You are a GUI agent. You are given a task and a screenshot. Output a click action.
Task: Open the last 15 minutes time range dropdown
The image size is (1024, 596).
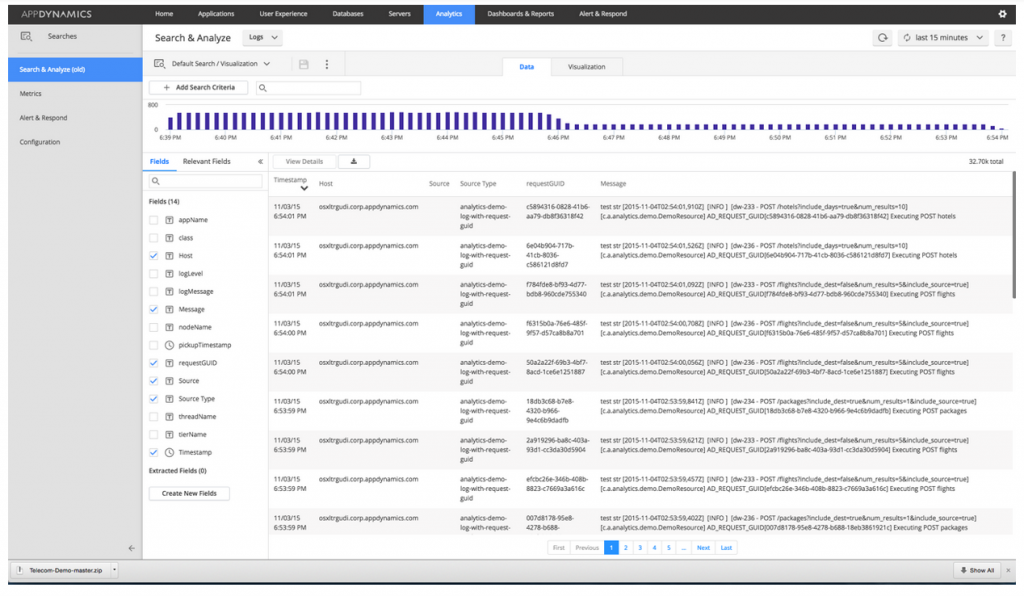942,38
